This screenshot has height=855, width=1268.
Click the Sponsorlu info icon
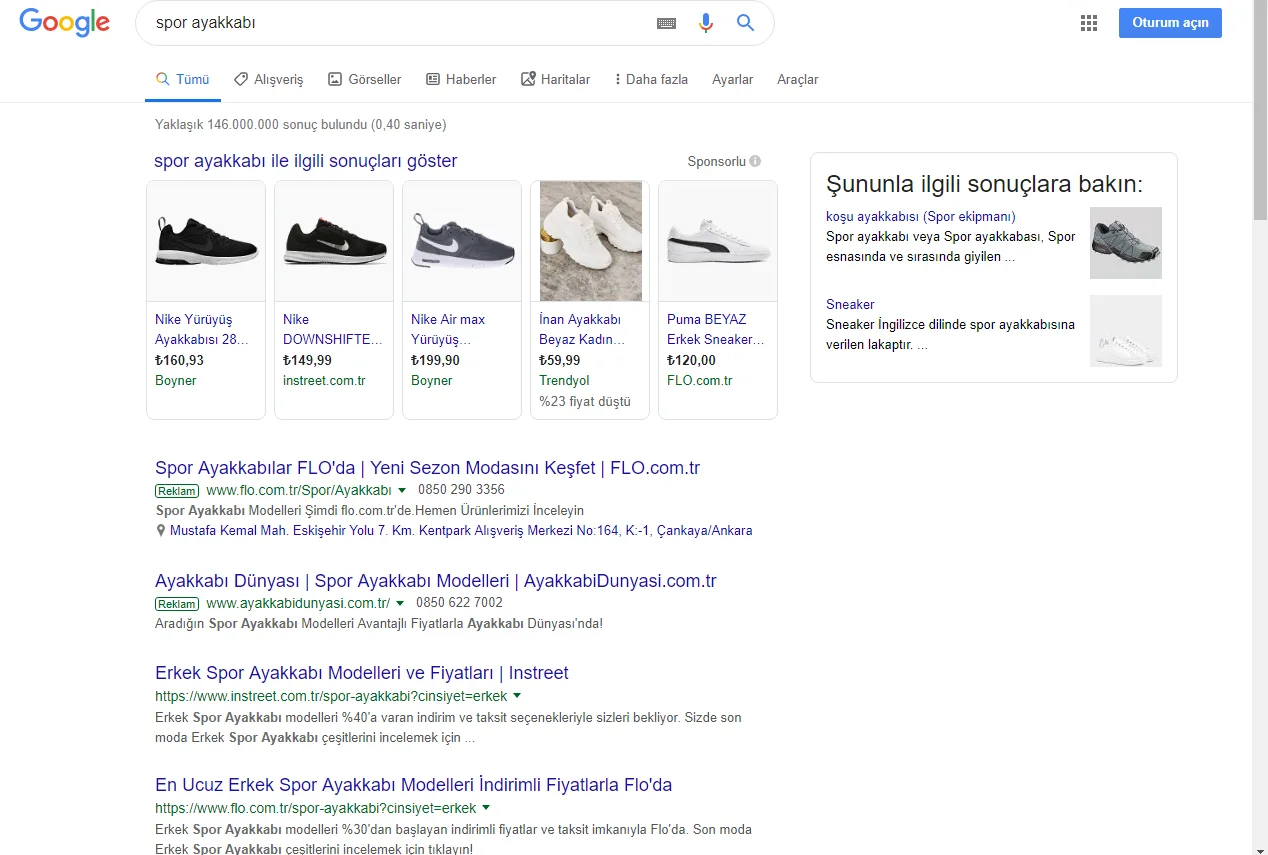(755, 161)
